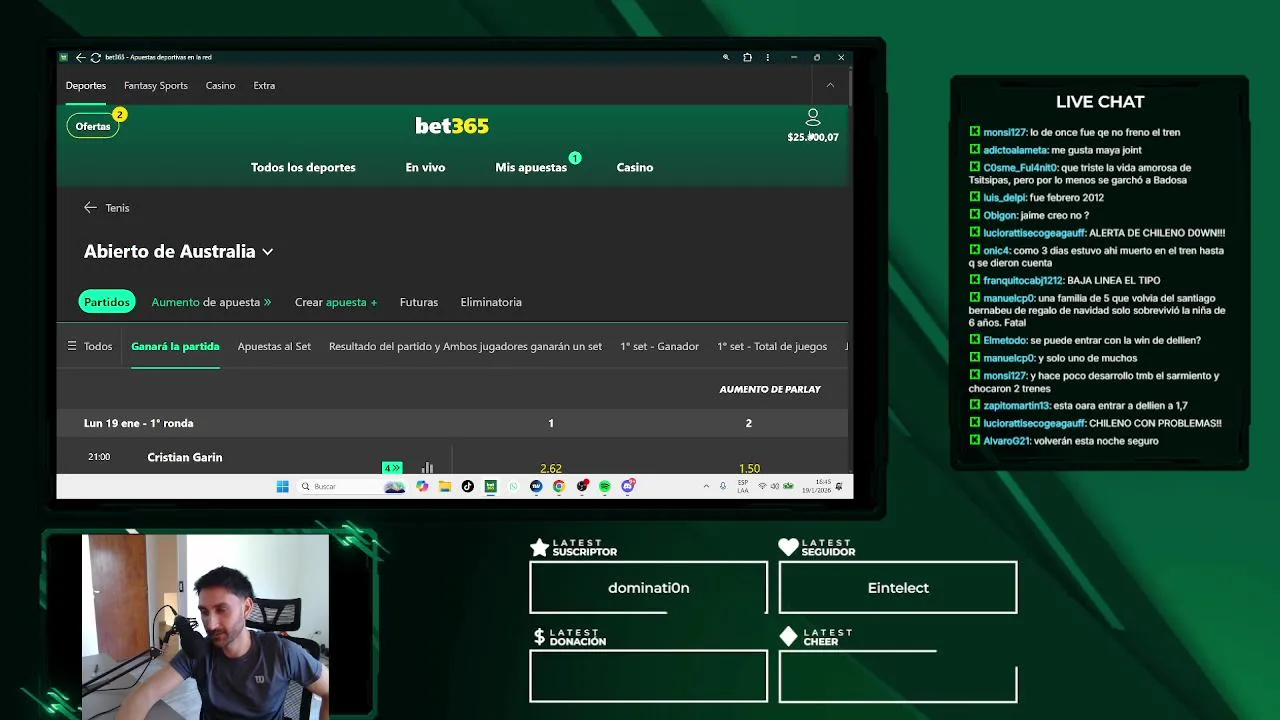1280x720 pixels.
Task: Open the En vivo section
Action: click(425, 167)
